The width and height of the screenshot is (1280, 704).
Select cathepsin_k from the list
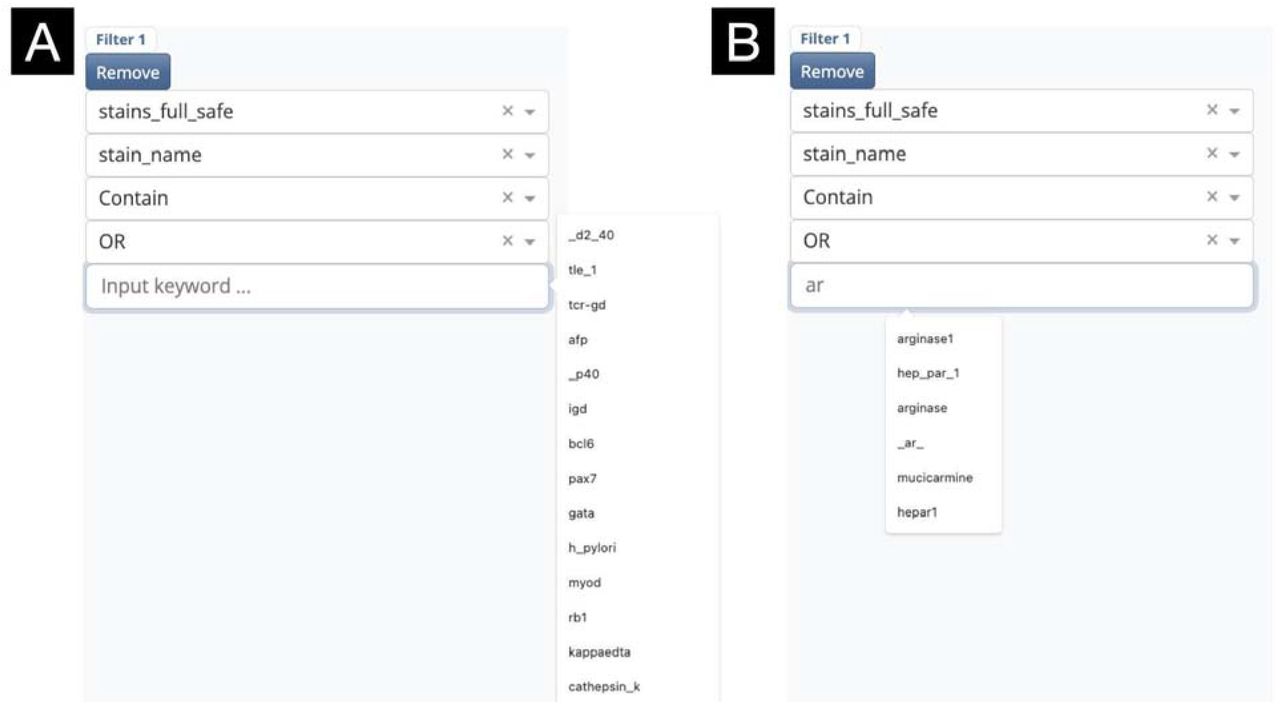click(x=604, y=687)
